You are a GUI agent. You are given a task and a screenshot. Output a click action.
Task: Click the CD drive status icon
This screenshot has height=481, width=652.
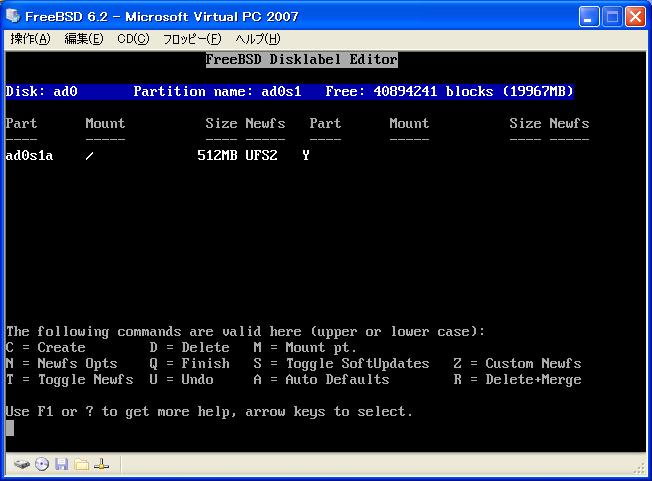[x=42, y=464]
